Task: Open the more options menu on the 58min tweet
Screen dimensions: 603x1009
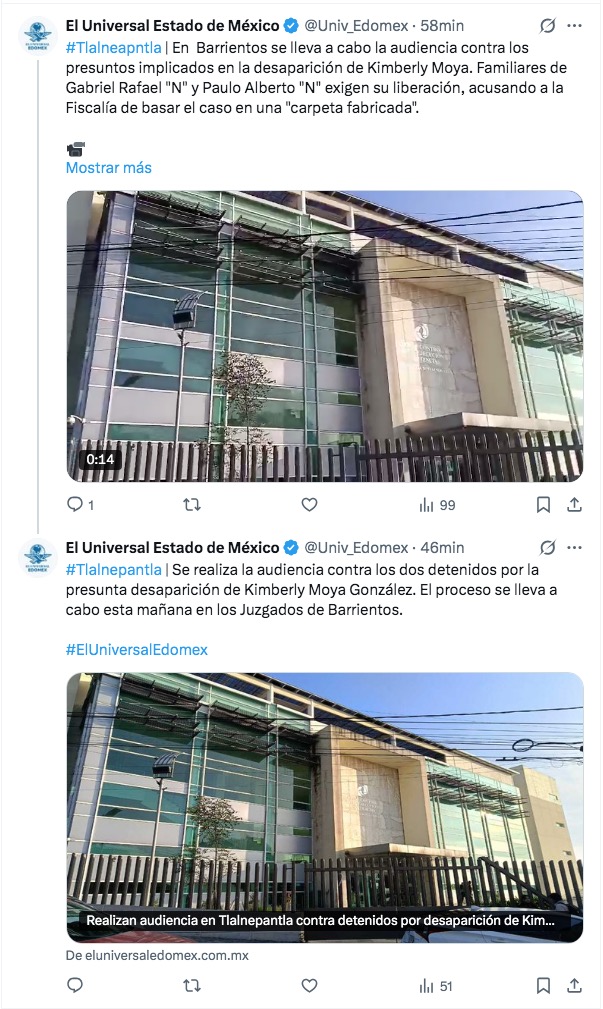Action: tap(575, 26)
